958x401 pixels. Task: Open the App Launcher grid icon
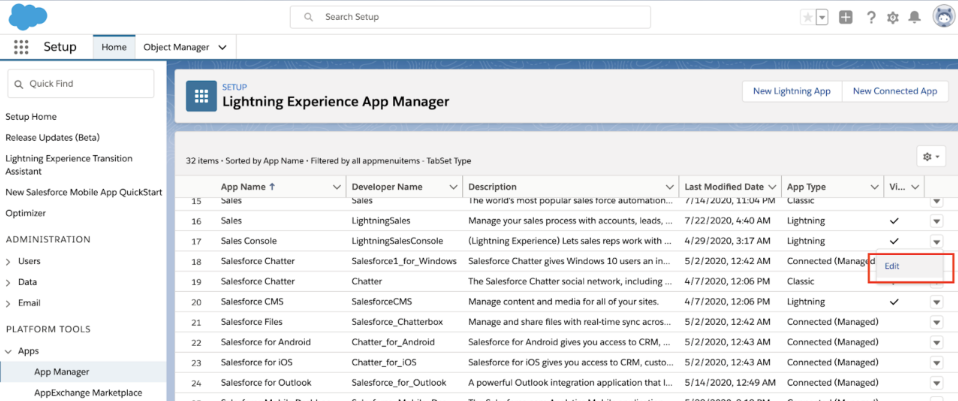coord(21,47)
